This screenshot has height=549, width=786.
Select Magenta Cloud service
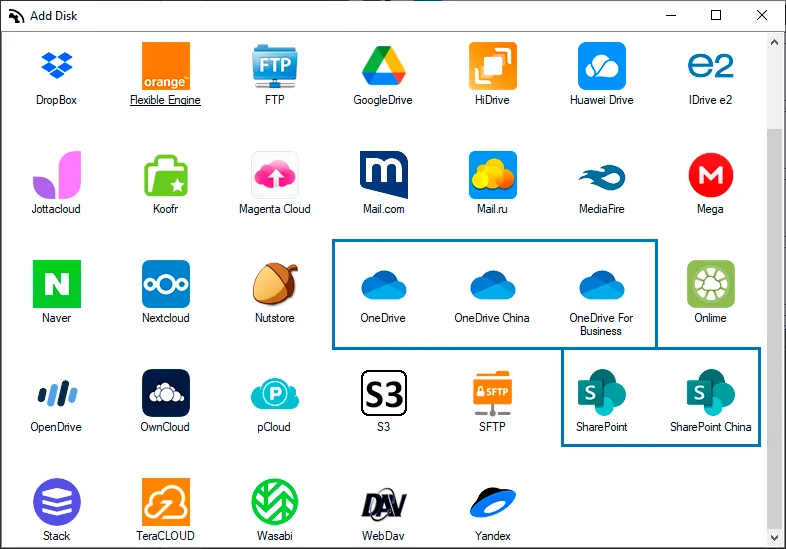click(275, 175)
